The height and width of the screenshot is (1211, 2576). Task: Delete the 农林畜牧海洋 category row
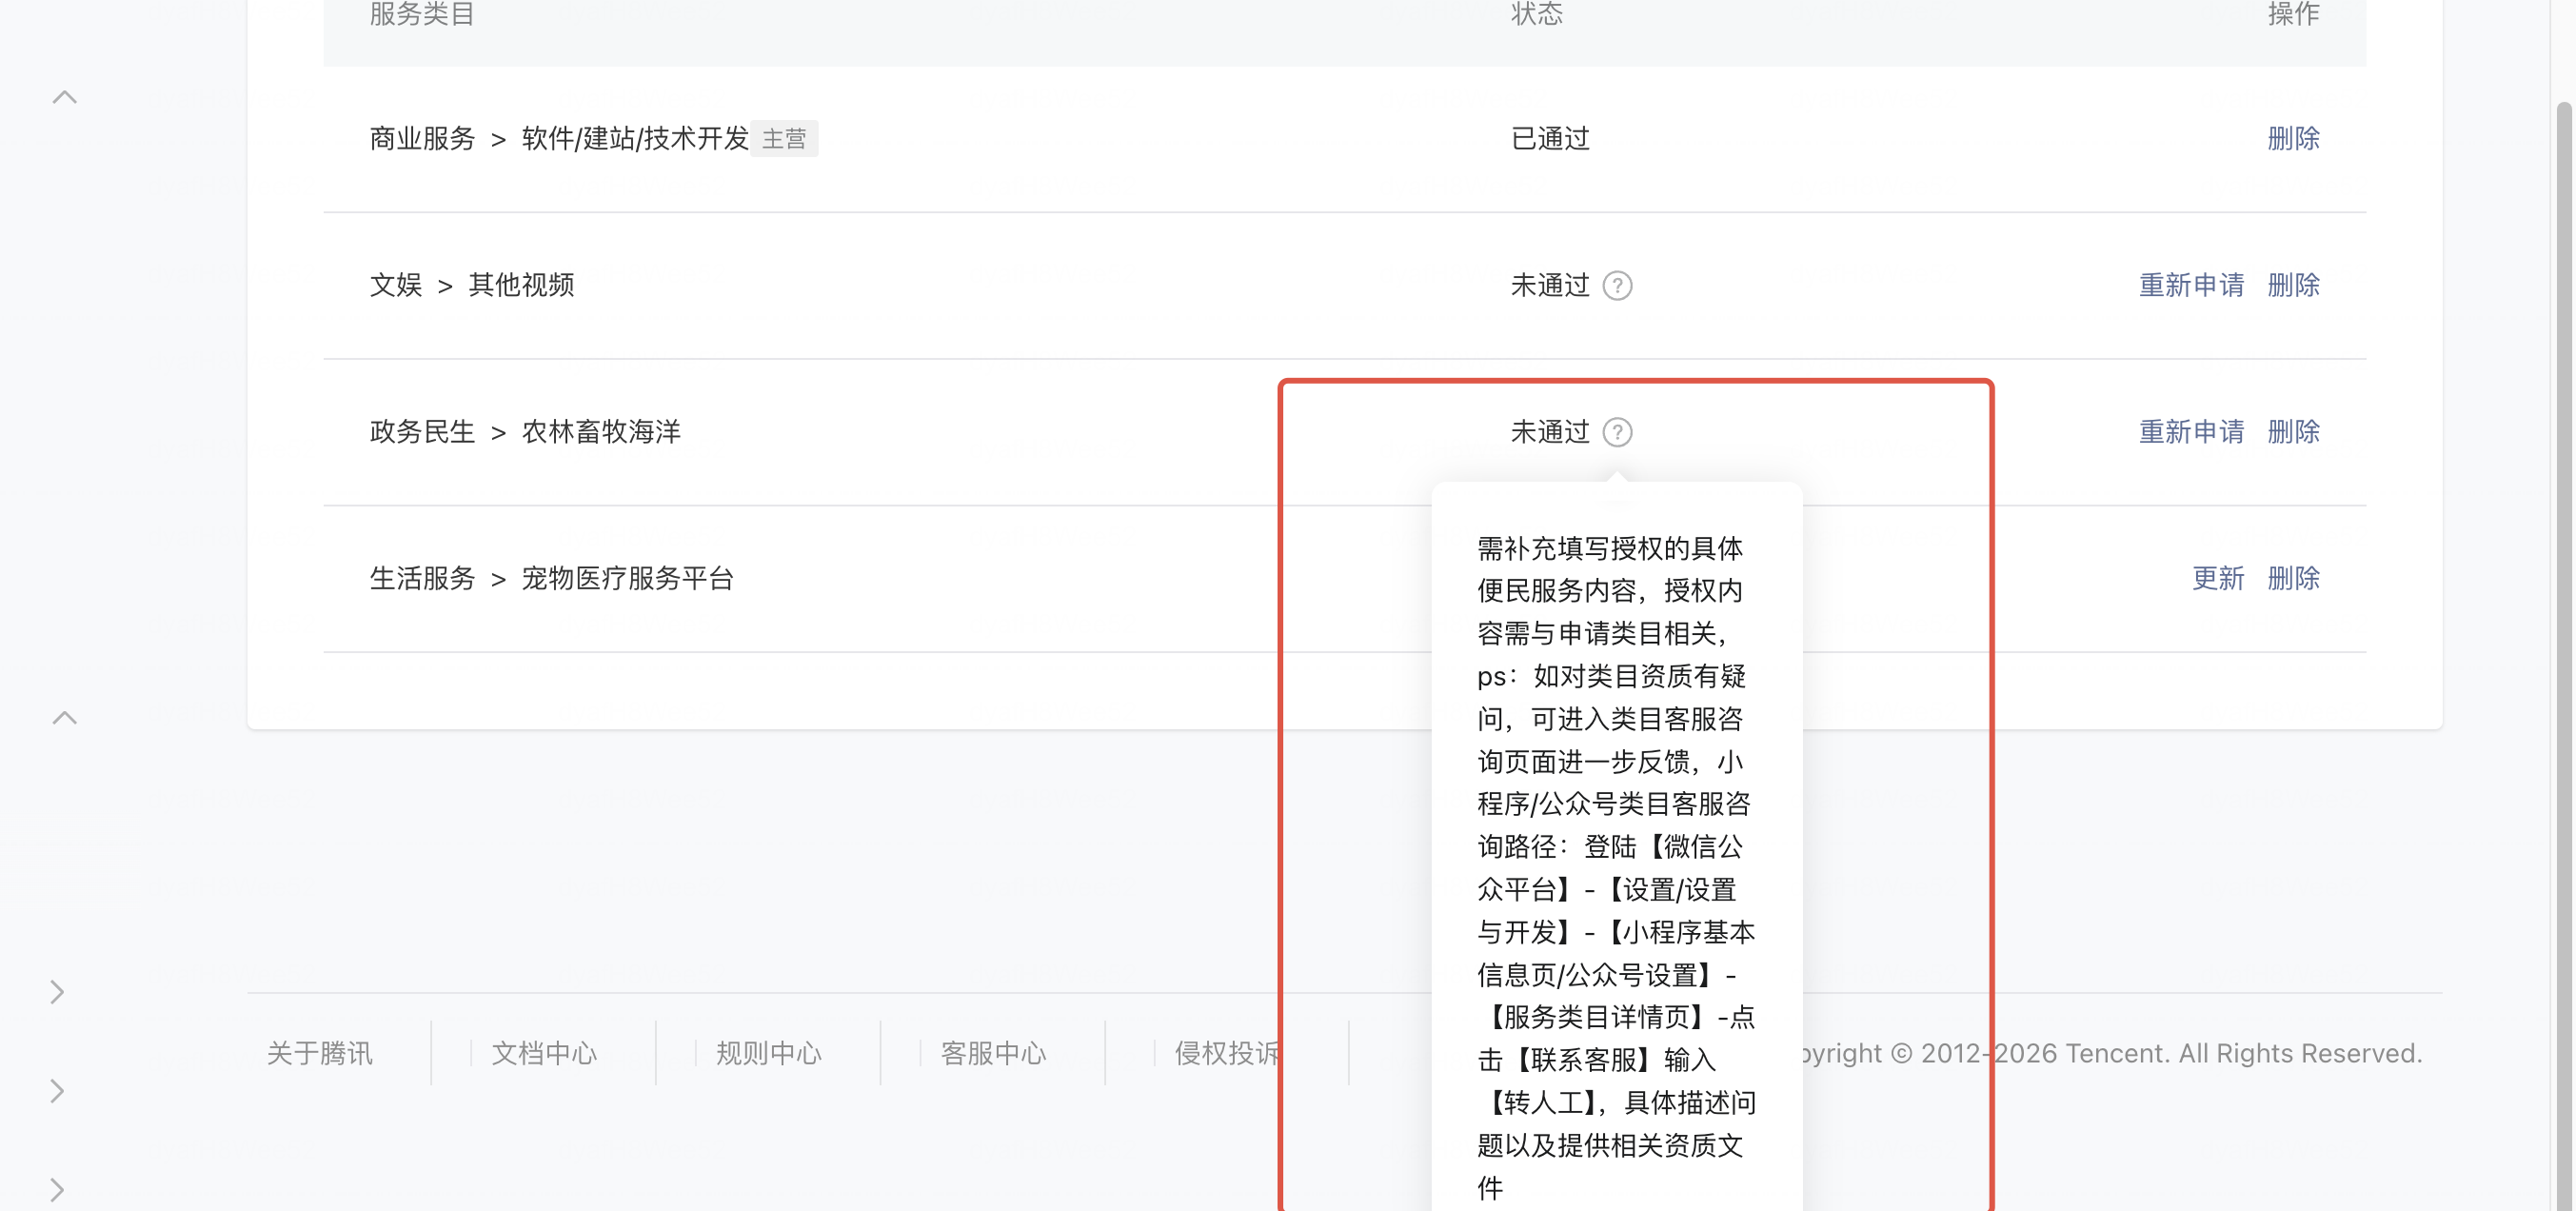click(x=2293, y=432)
